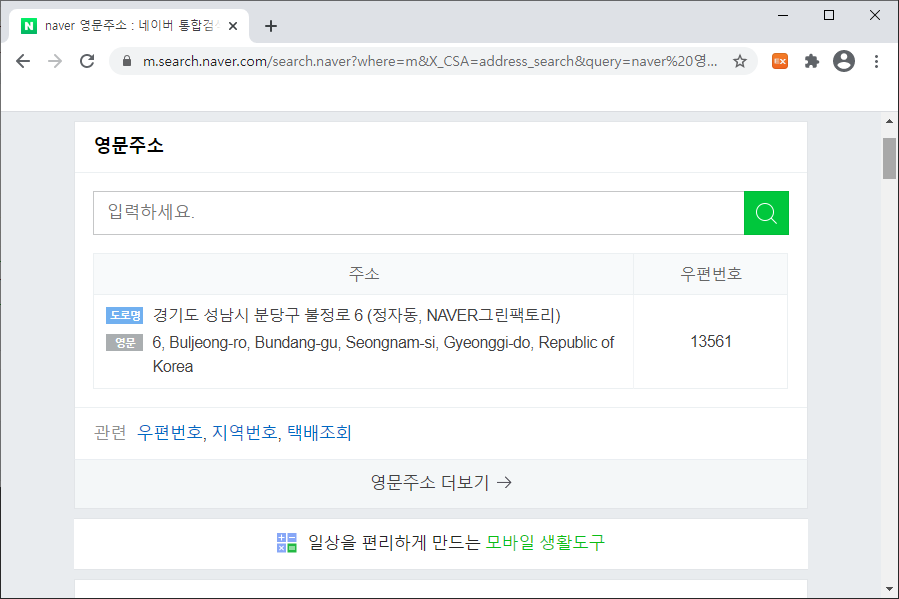Select the English address 6, Buljeong-ro
The width and height of the screenshot is (899, 599).
pos(383,354)
